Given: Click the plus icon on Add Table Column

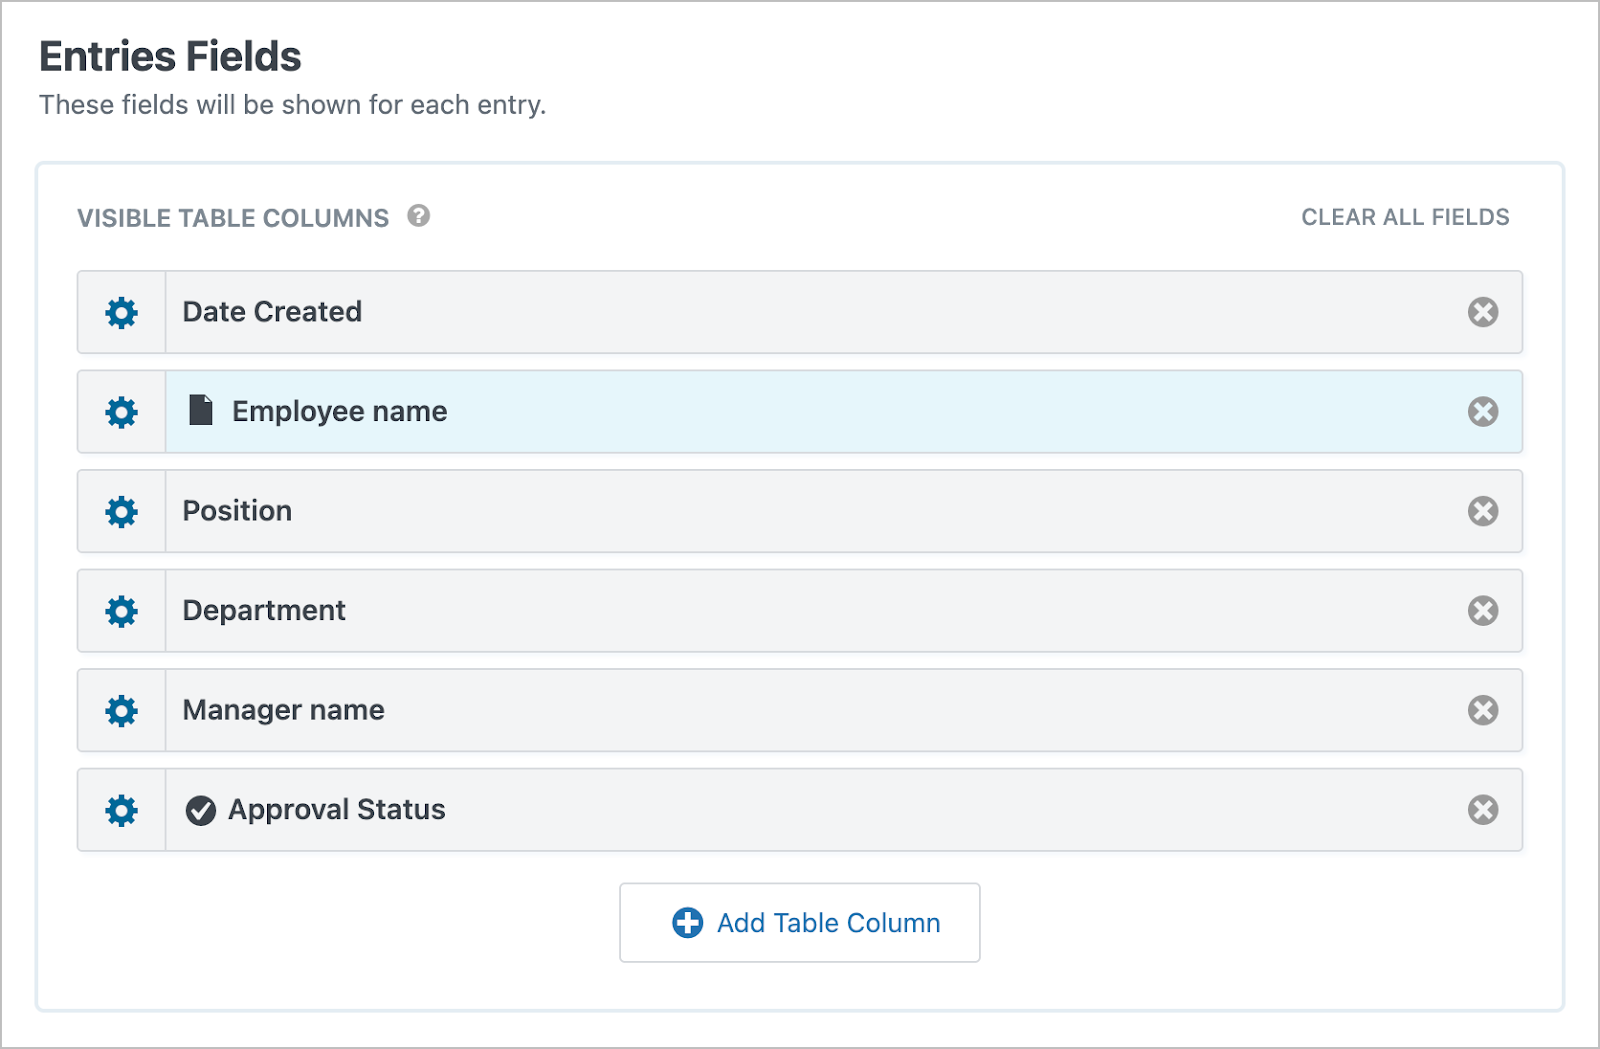Looking at the screenshot, I should [686, 923].
